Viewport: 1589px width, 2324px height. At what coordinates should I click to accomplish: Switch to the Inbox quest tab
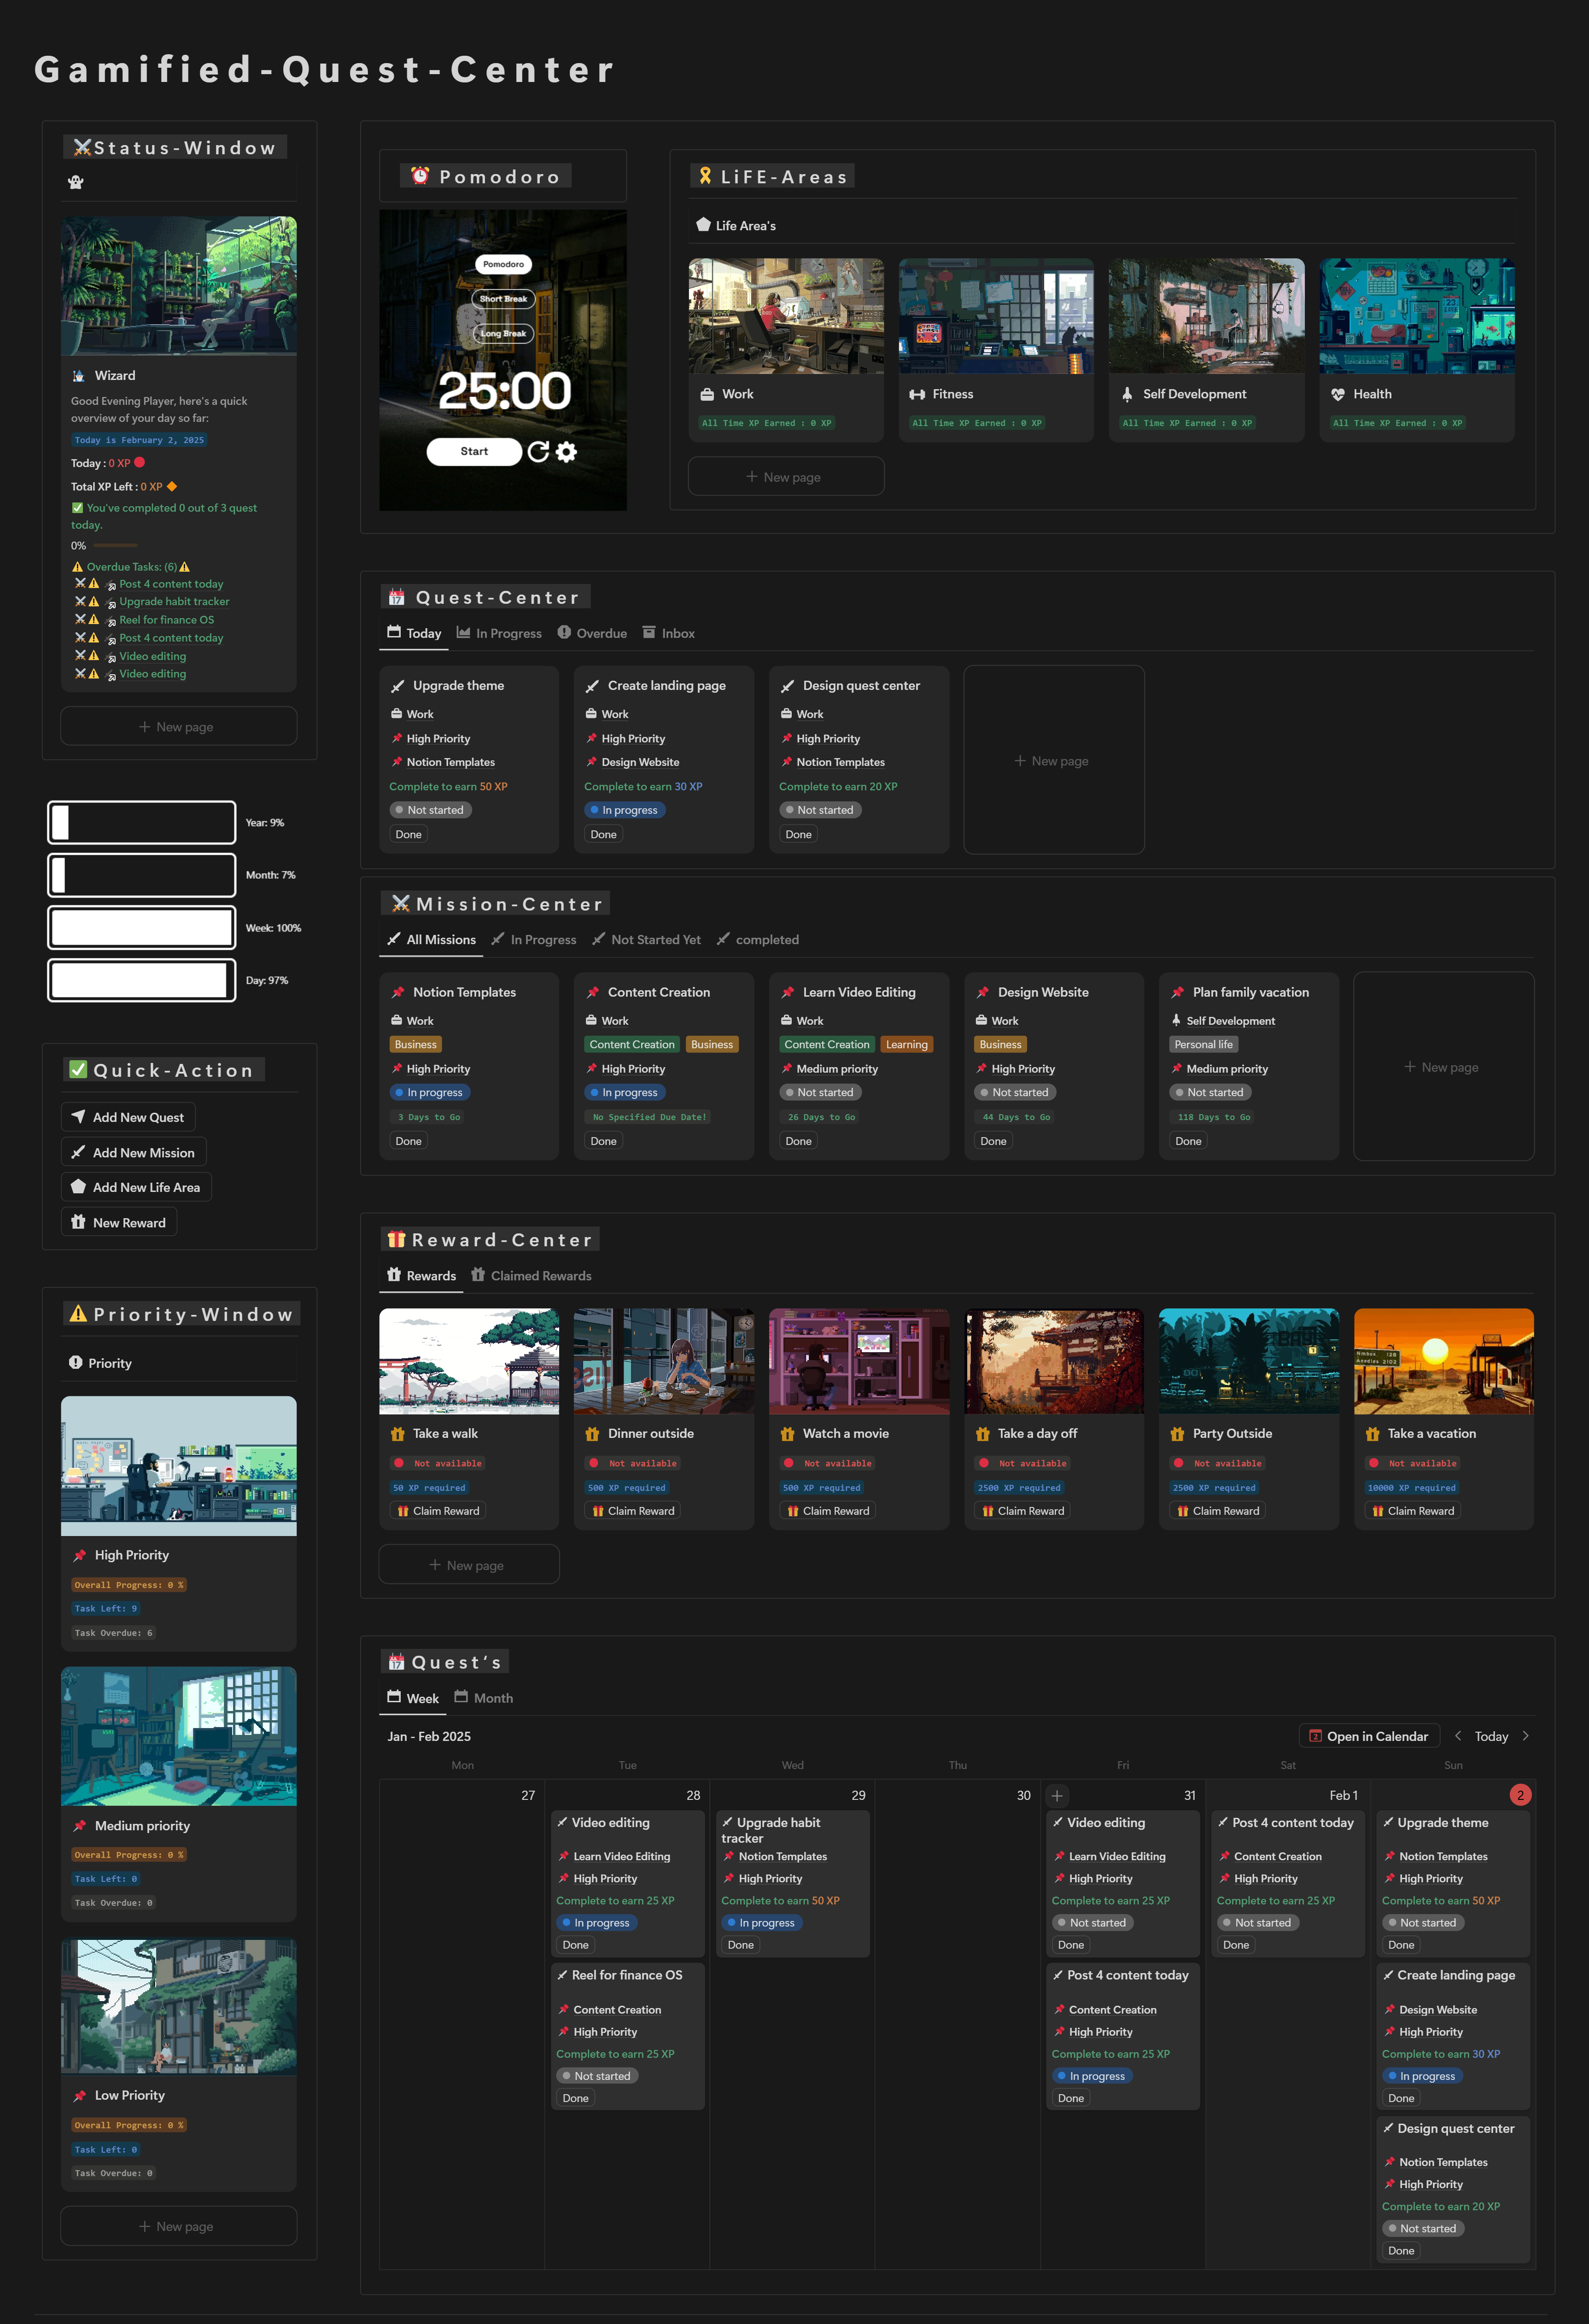tap(669, 633)
